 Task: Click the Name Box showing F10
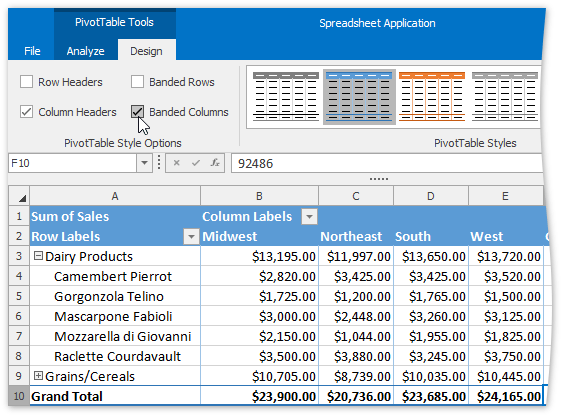[x=73, y=163]
